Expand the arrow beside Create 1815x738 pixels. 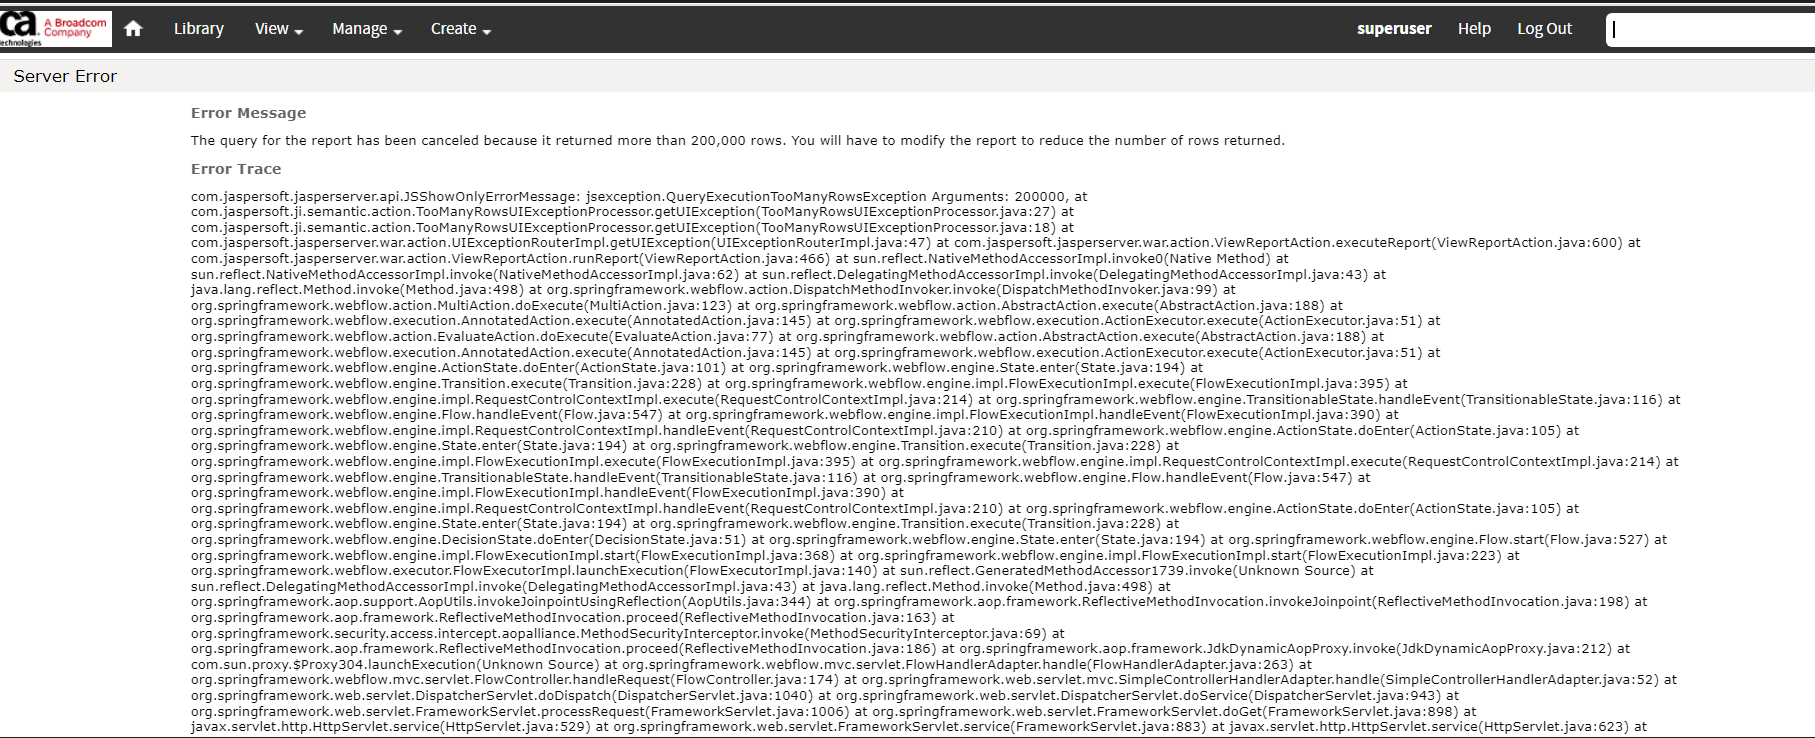[487, 32]
